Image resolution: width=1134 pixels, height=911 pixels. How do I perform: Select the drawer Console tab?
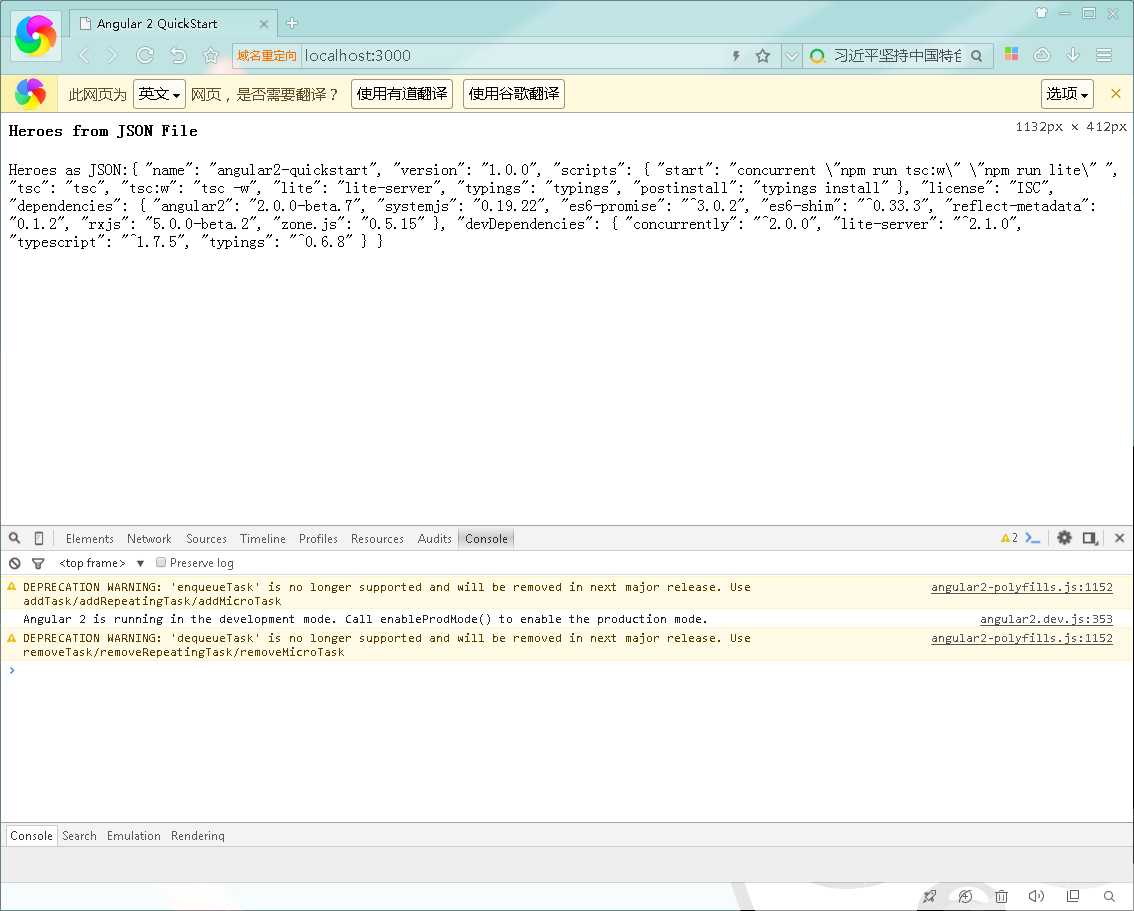point(31,835)
